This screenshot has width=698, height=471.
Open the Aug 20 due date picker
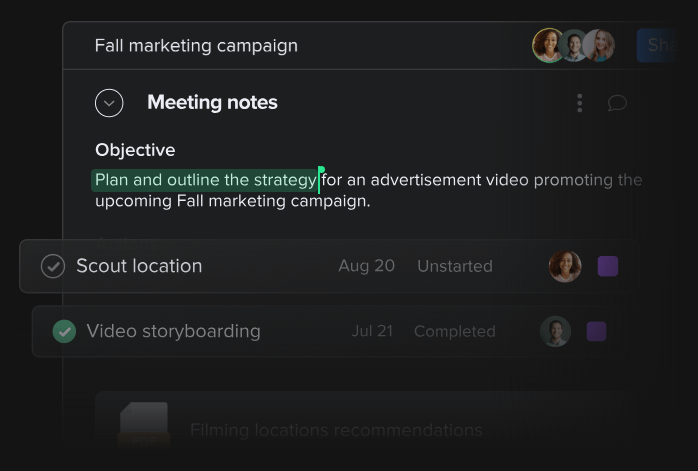point(366,266)
